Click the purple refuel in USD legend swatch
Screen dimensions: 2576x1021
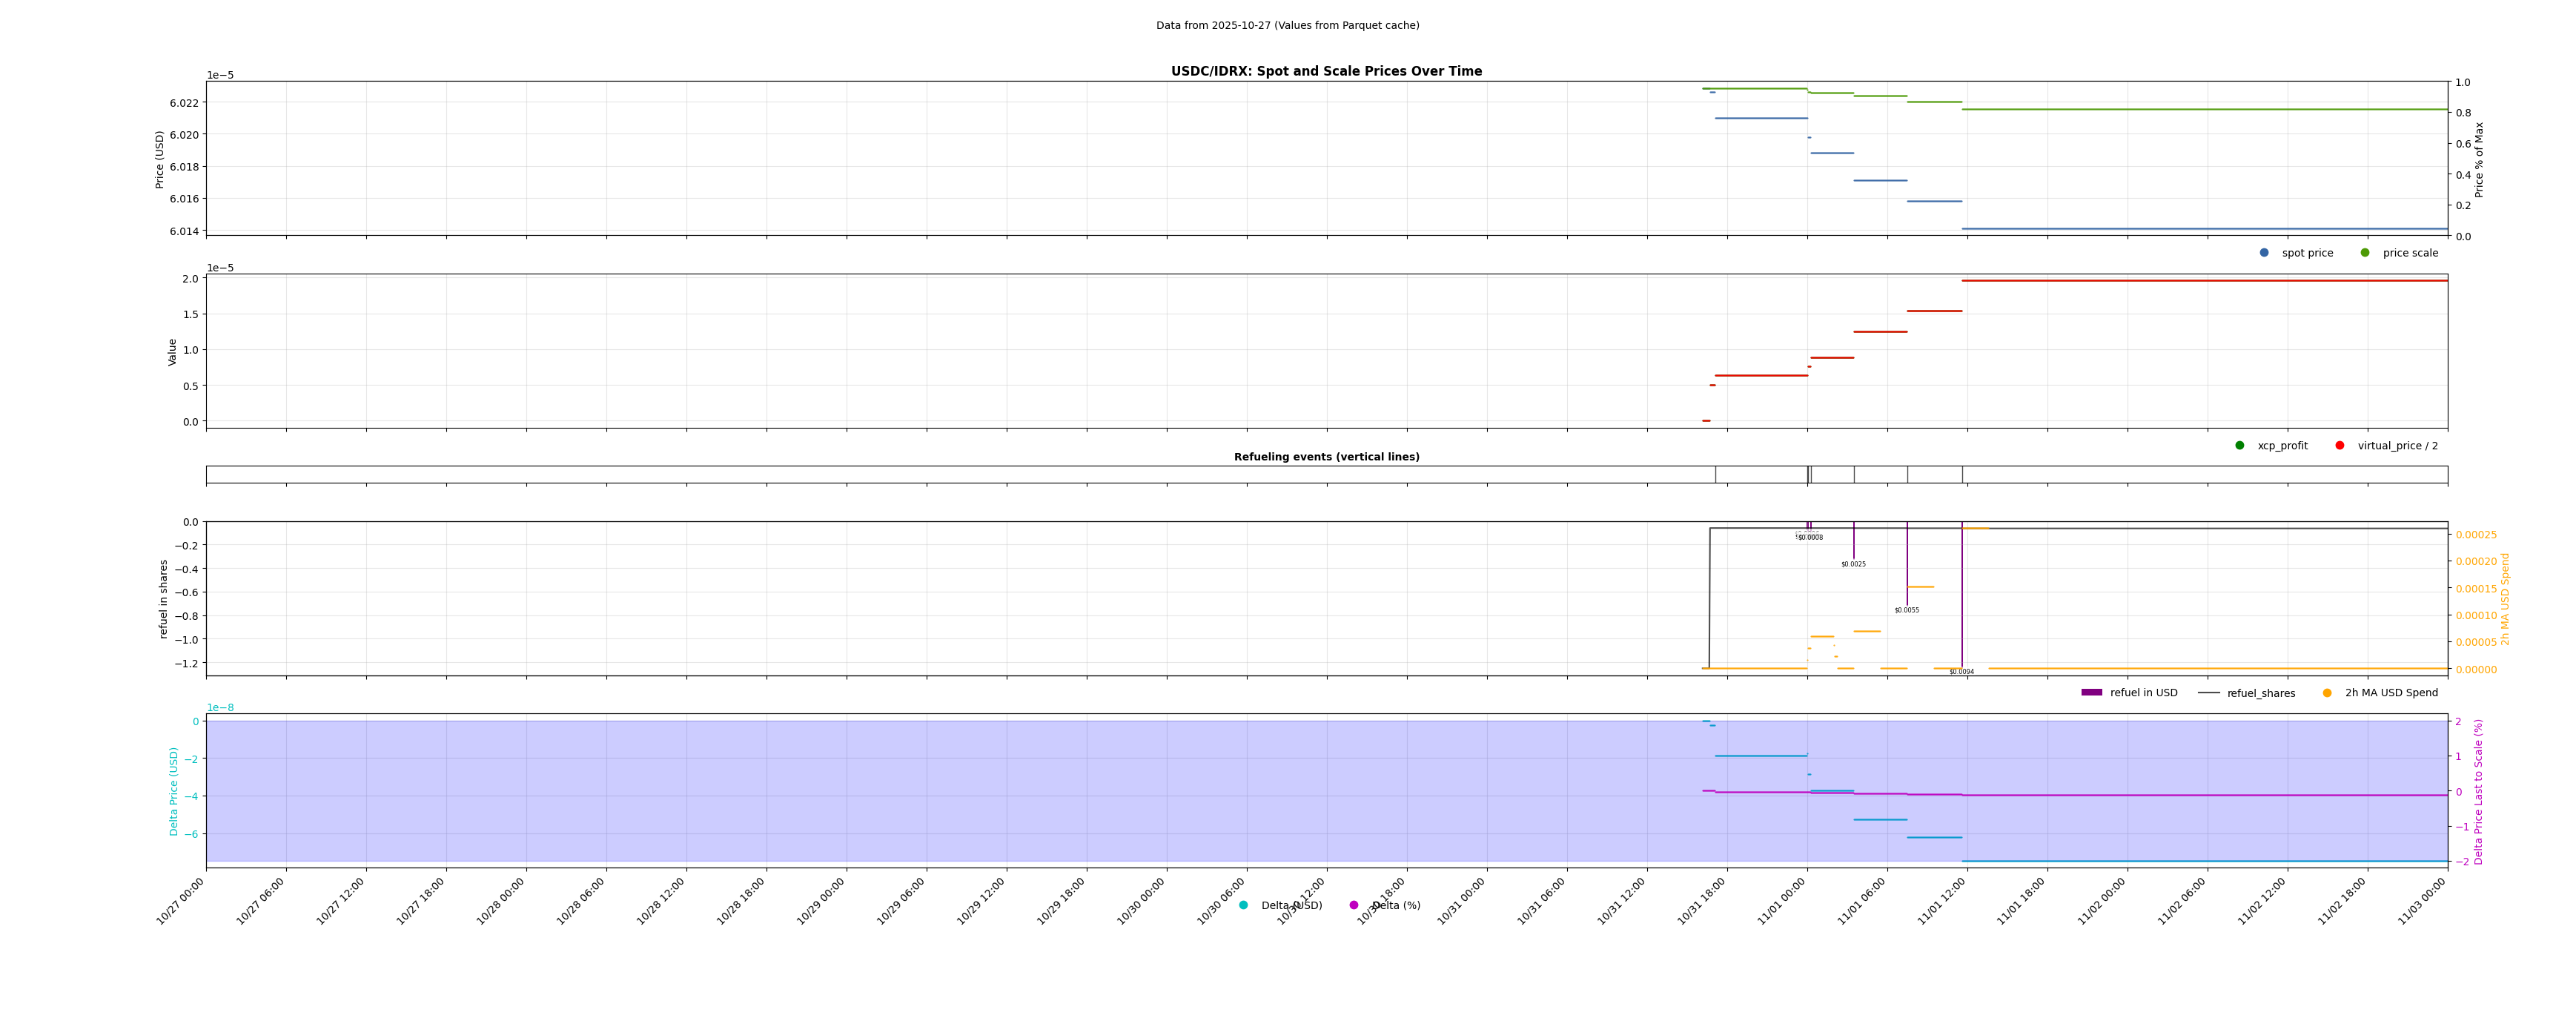pyautogui.click(x=2092, y=693)
